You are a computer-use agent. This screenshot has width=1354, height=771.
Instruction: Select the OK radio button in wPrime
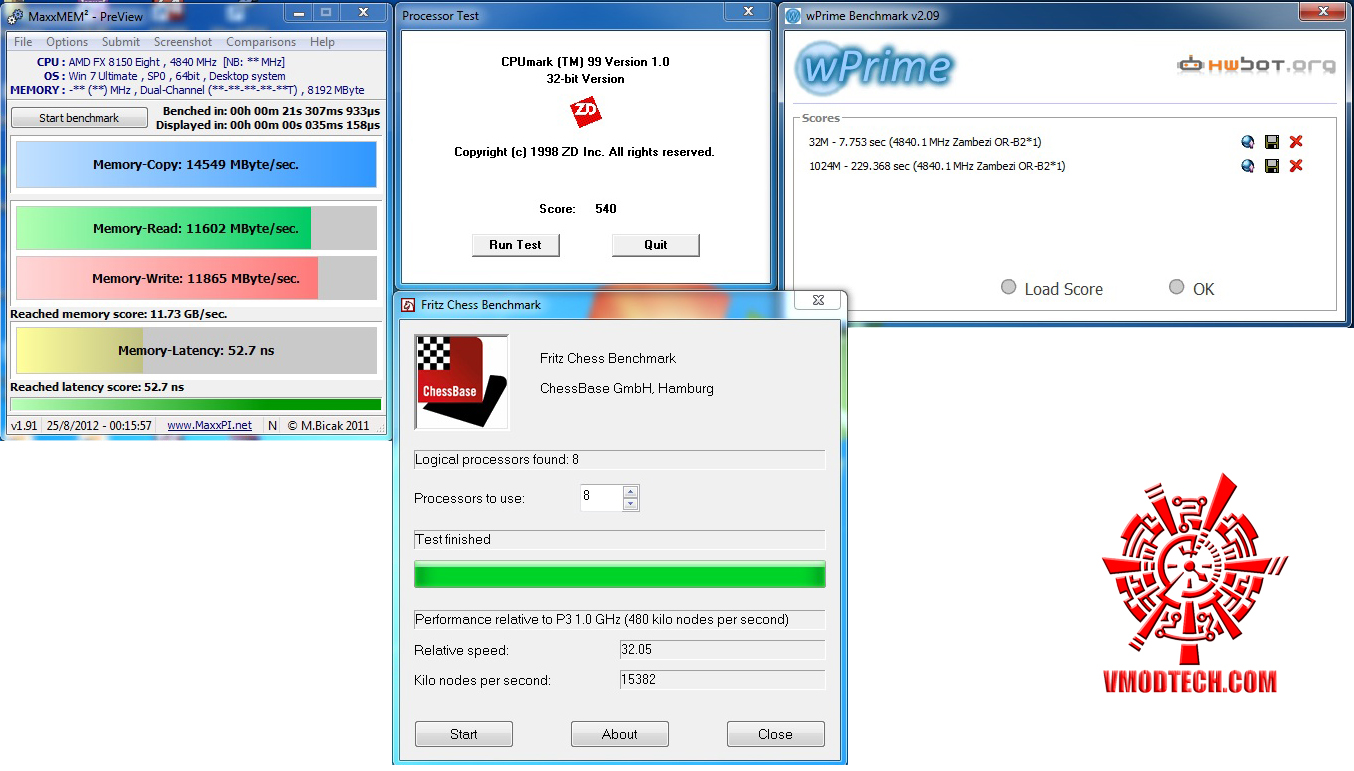1177,288
